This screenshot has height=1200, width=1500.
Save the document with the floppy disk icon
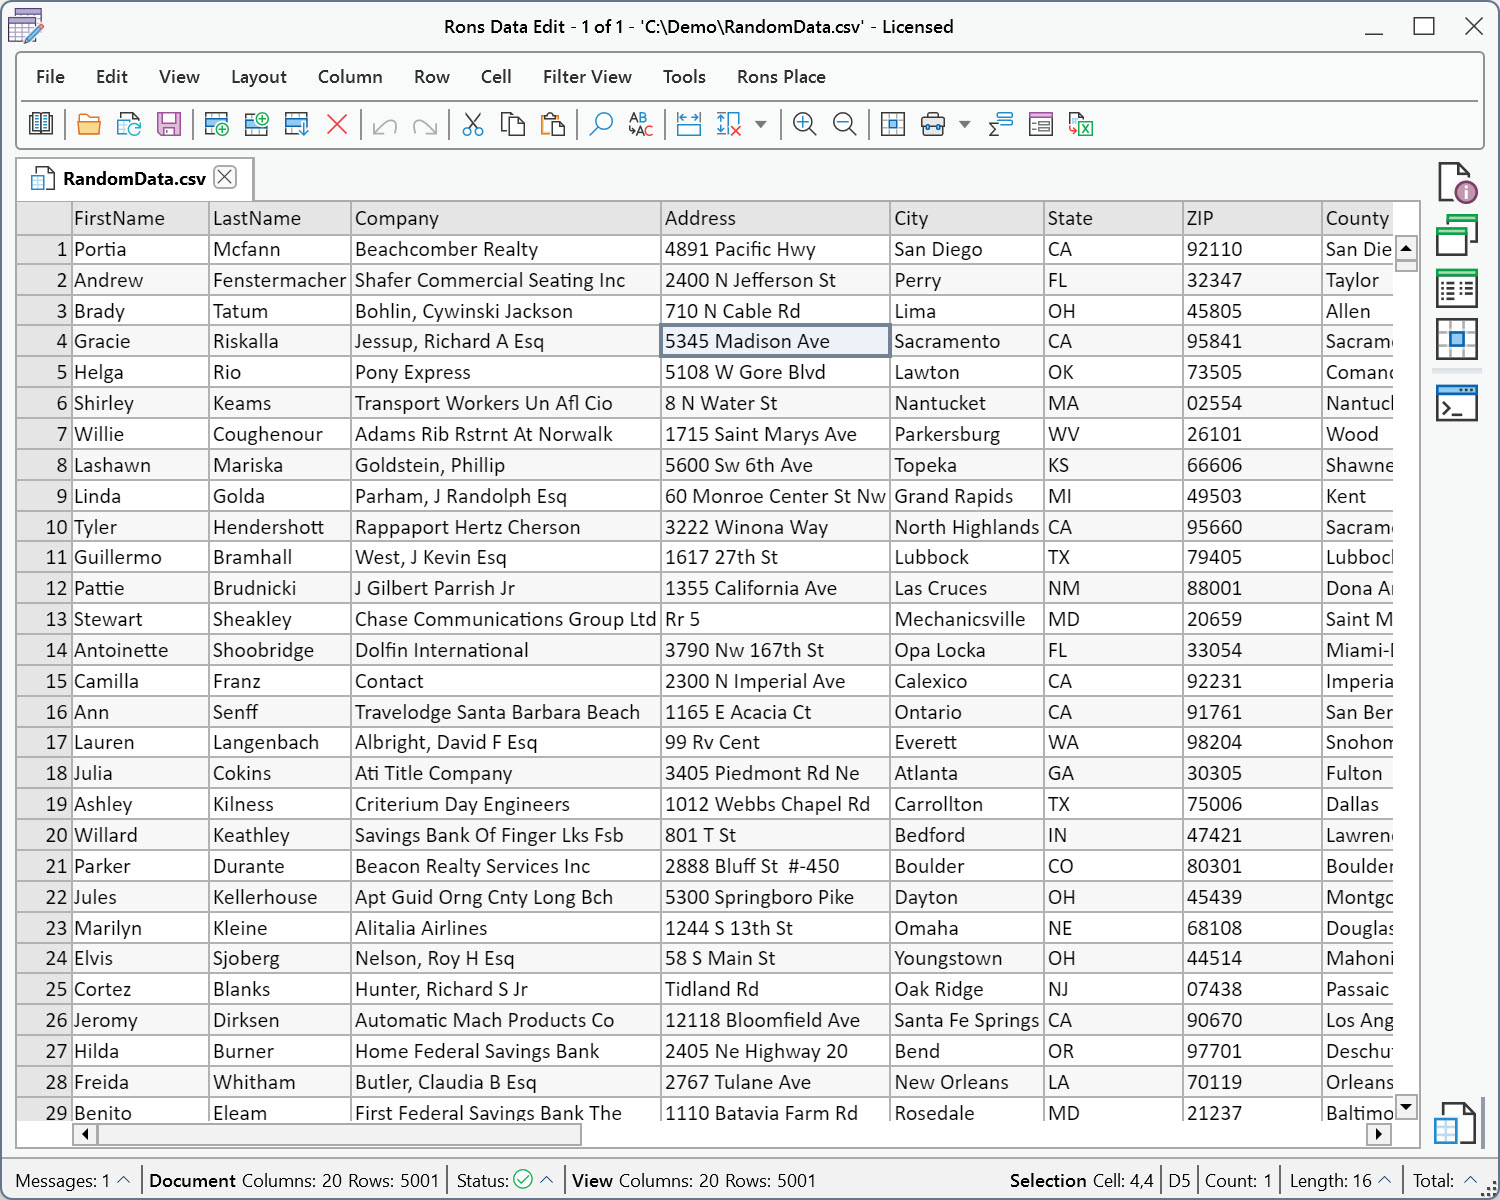pos(169,124)
